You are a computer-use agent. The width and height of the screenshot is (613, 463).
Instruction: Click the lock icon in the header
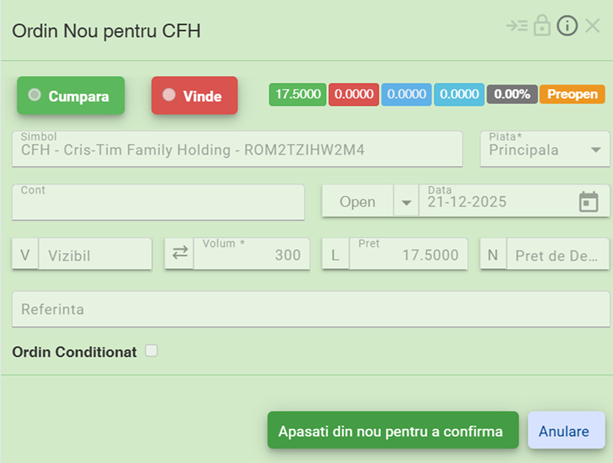tap(542, 27)
